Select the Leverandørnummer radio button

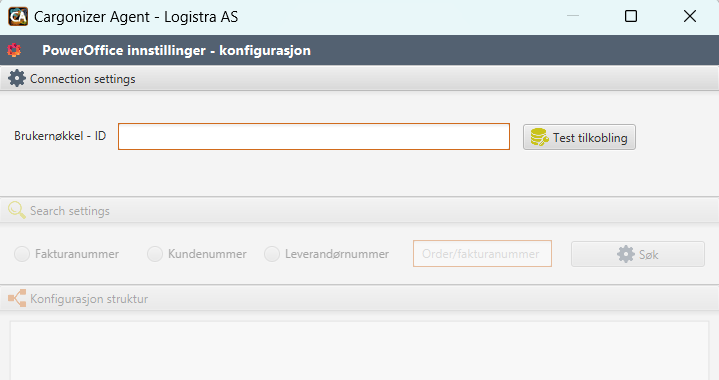click(272, 254)
